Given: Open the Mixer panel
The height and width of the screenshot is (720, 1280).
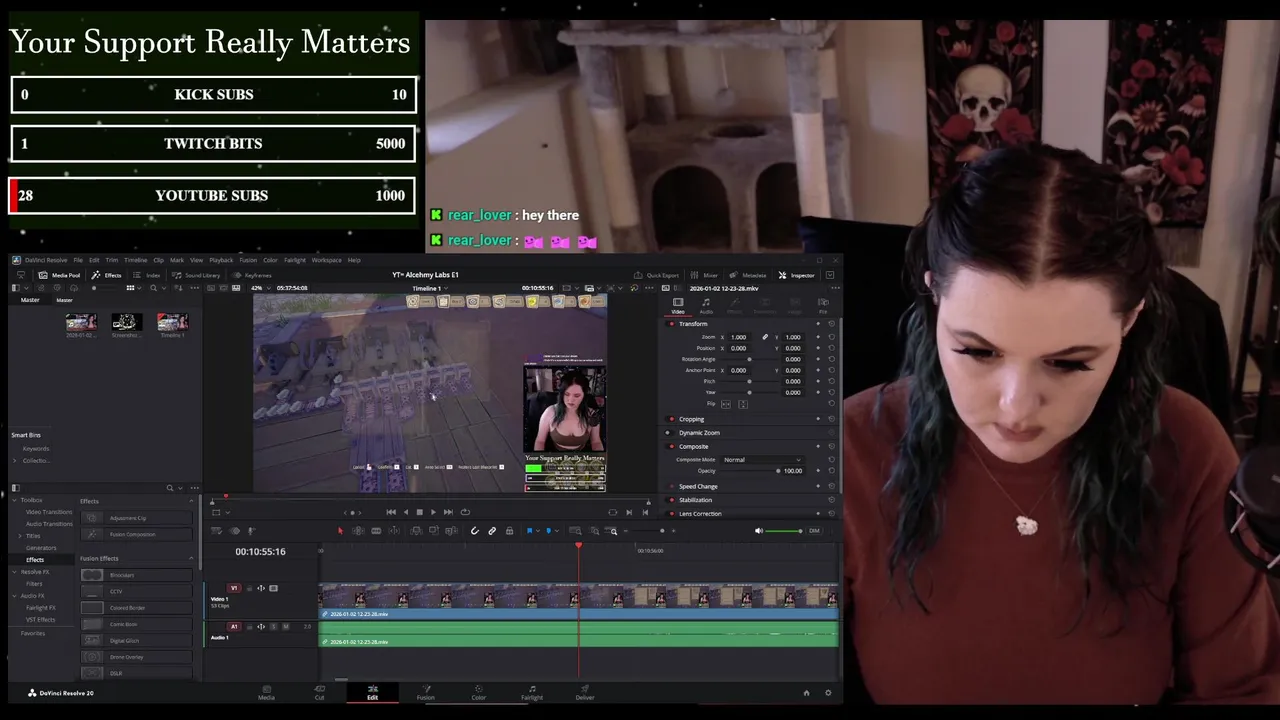Looking at the screenshot, I should click(x=704, y=275).
